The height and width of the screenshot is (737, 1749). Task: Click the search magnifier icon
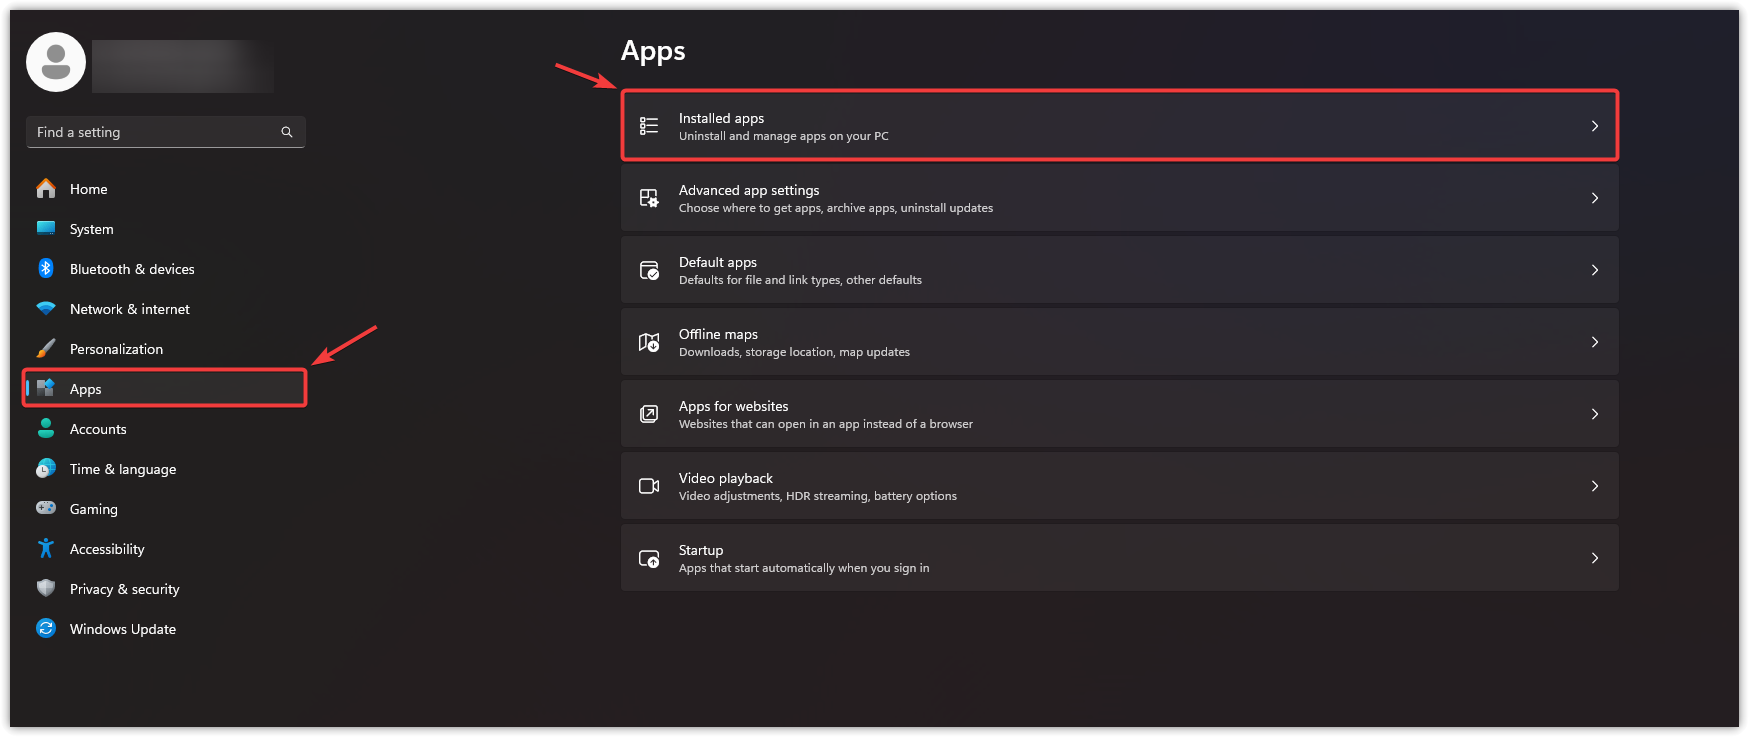(x=287, y=132)
